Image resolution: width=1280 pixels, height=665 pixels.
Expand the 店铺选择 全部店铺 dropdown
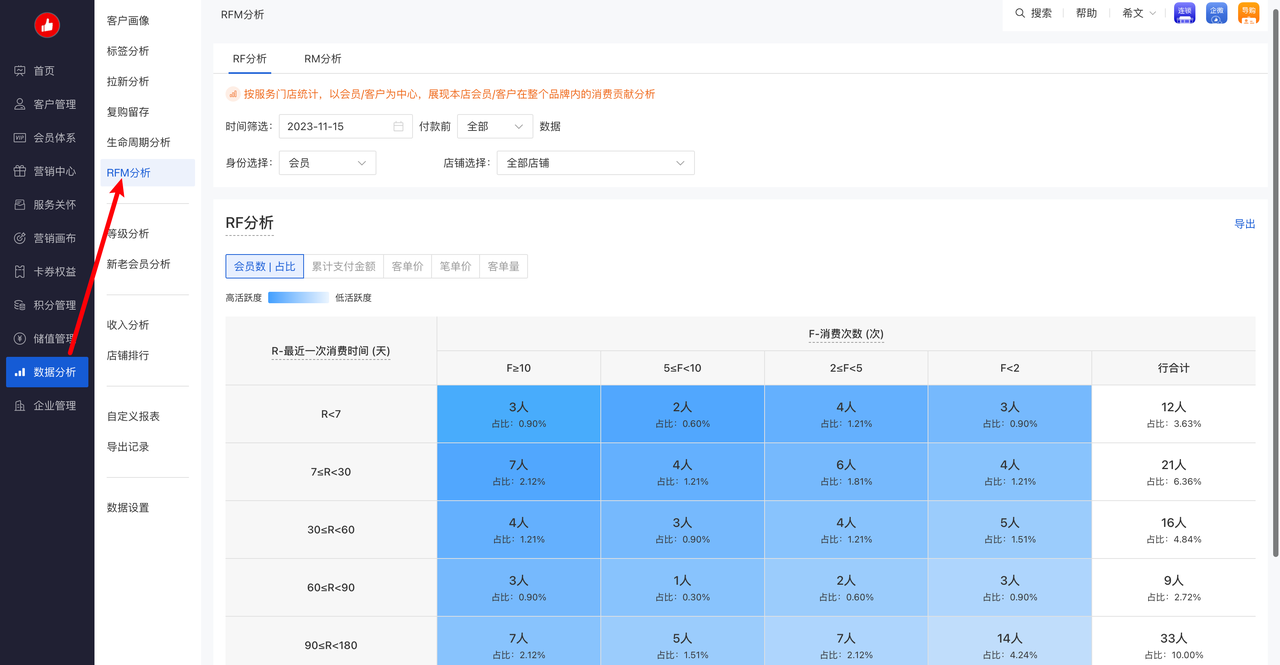pyautogui.click(x=595, y=163)
